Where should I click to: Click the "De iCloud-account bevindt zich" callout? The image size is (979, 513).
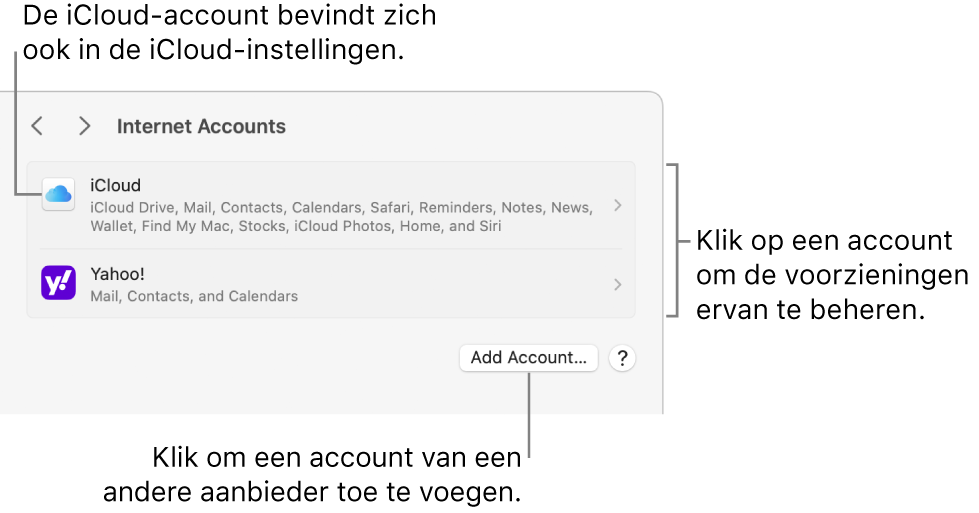[229, 17]
